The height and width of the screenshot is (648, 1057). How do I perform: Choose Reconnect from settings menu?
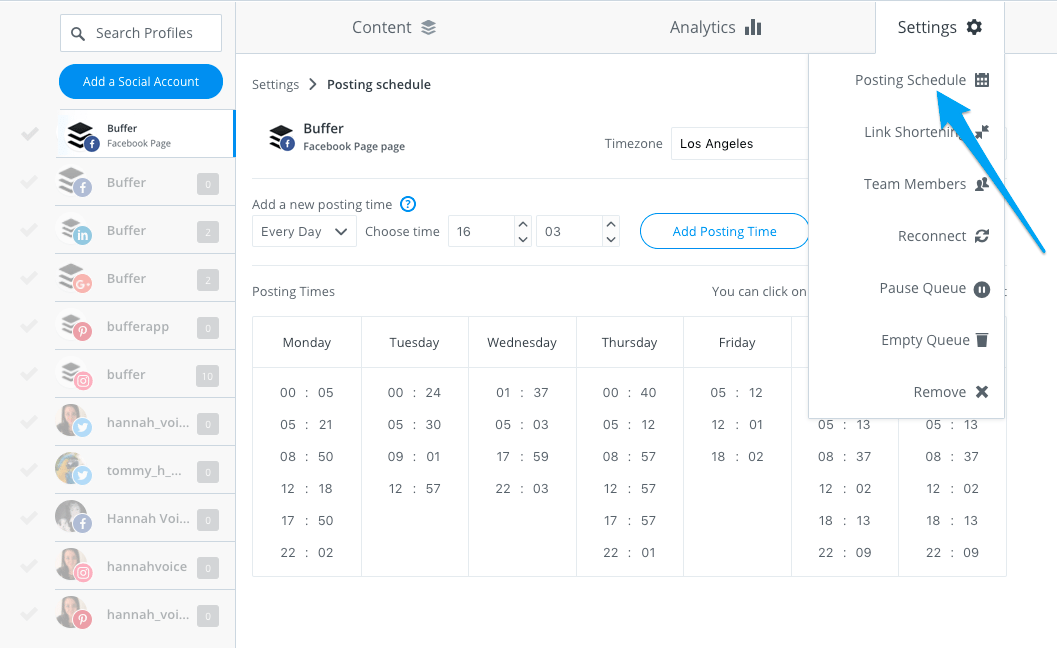[x=942, y=236]
